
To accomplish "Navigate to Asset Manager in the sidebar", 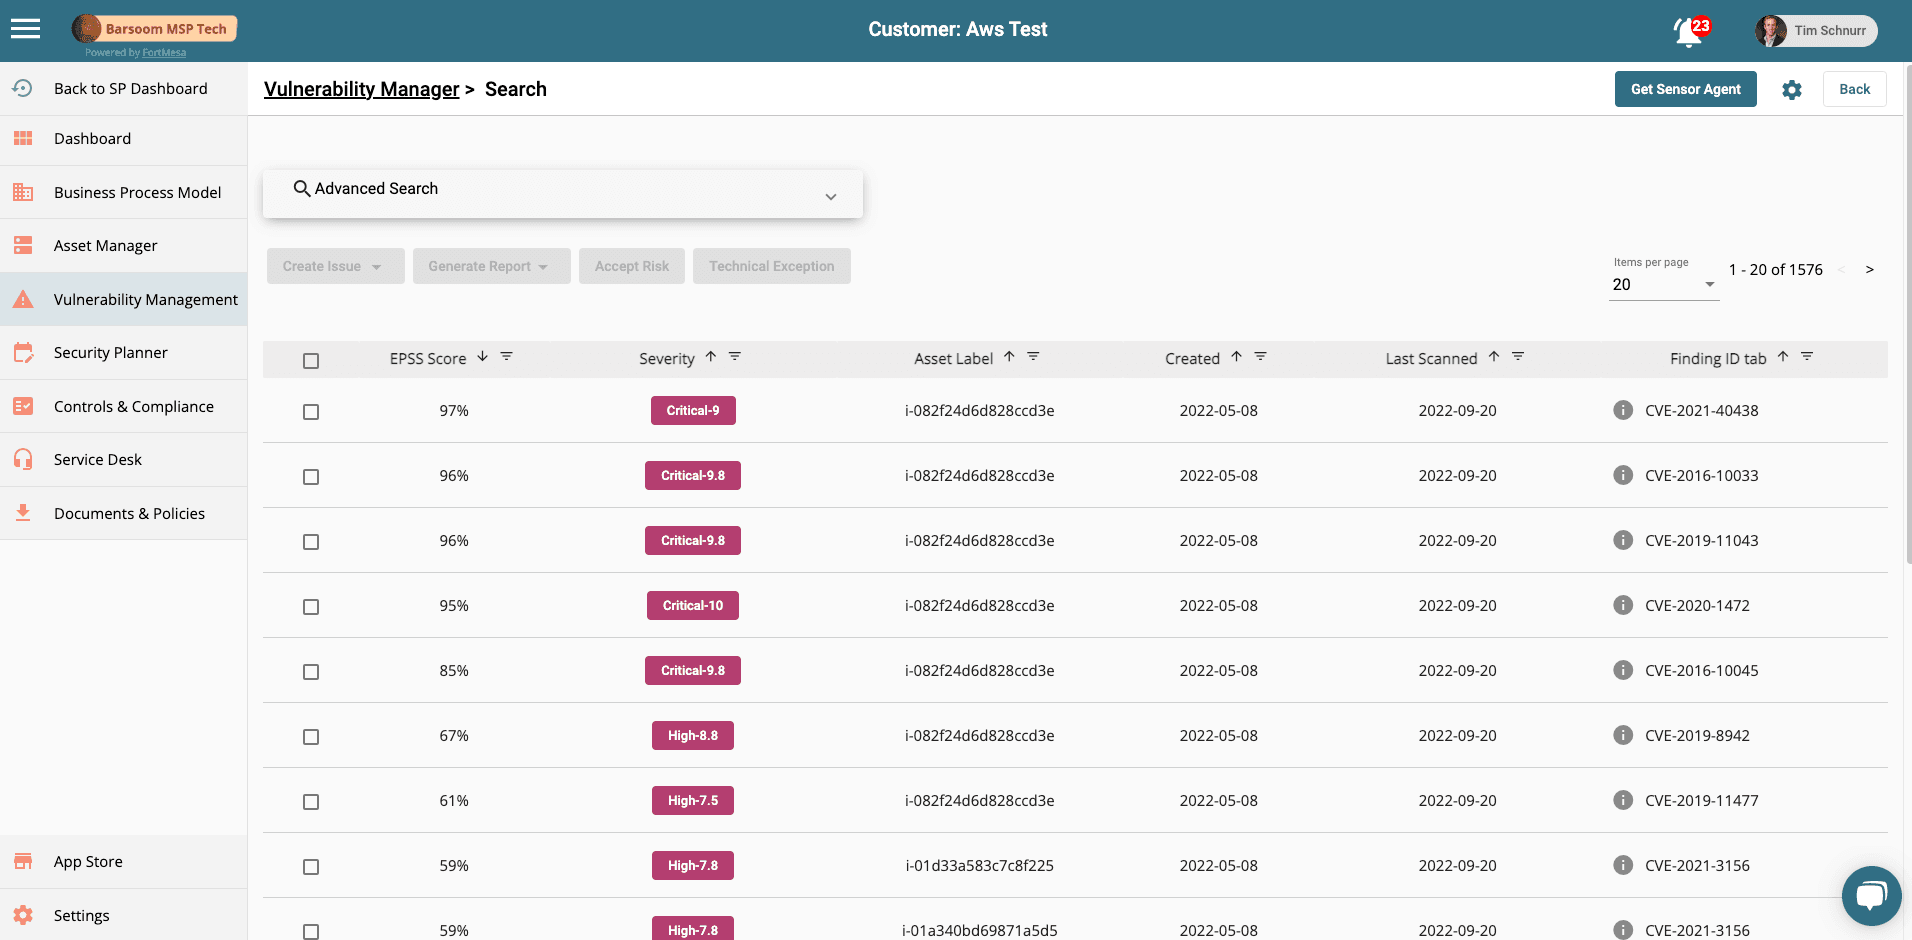I will point(105,246).
